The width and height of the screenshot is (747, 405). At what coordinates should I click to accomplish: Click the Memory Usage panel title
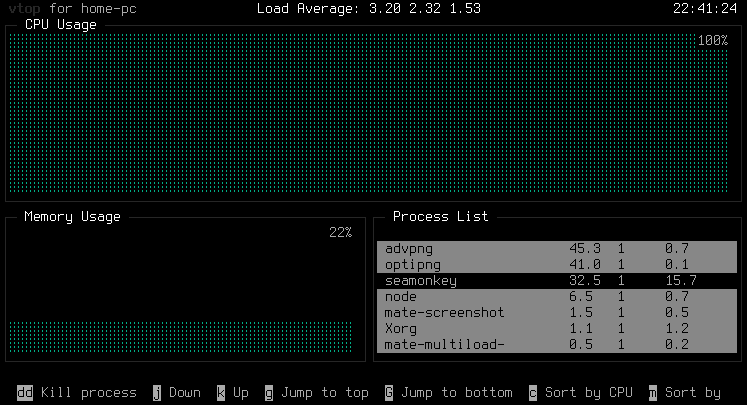(72, 217)
